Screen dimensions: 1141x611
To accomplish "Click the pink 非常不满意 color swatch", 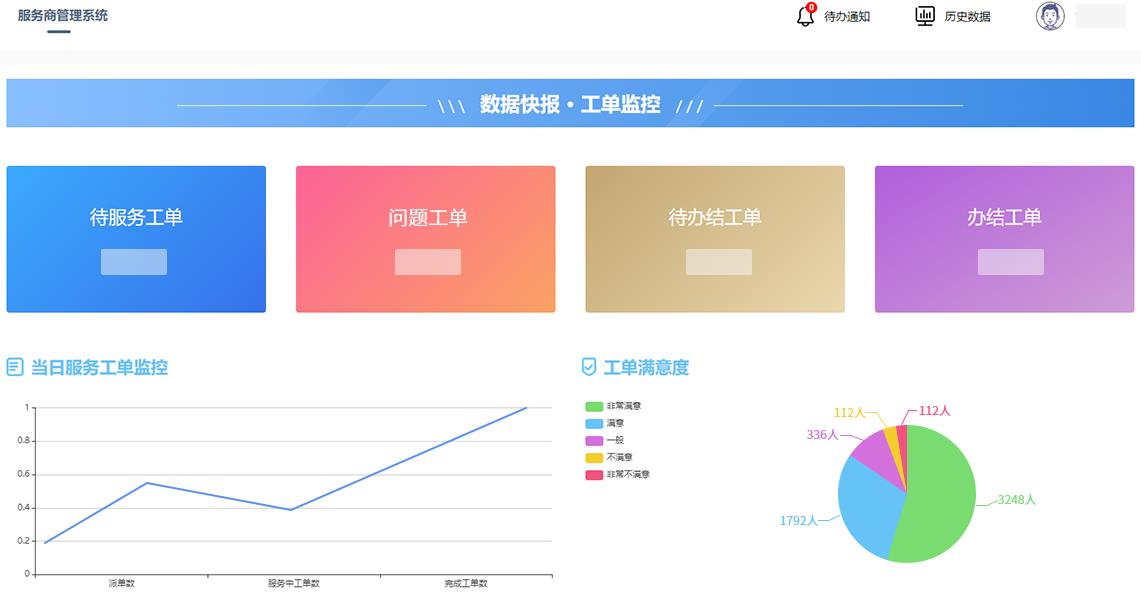I will click(x=594, y=473).
